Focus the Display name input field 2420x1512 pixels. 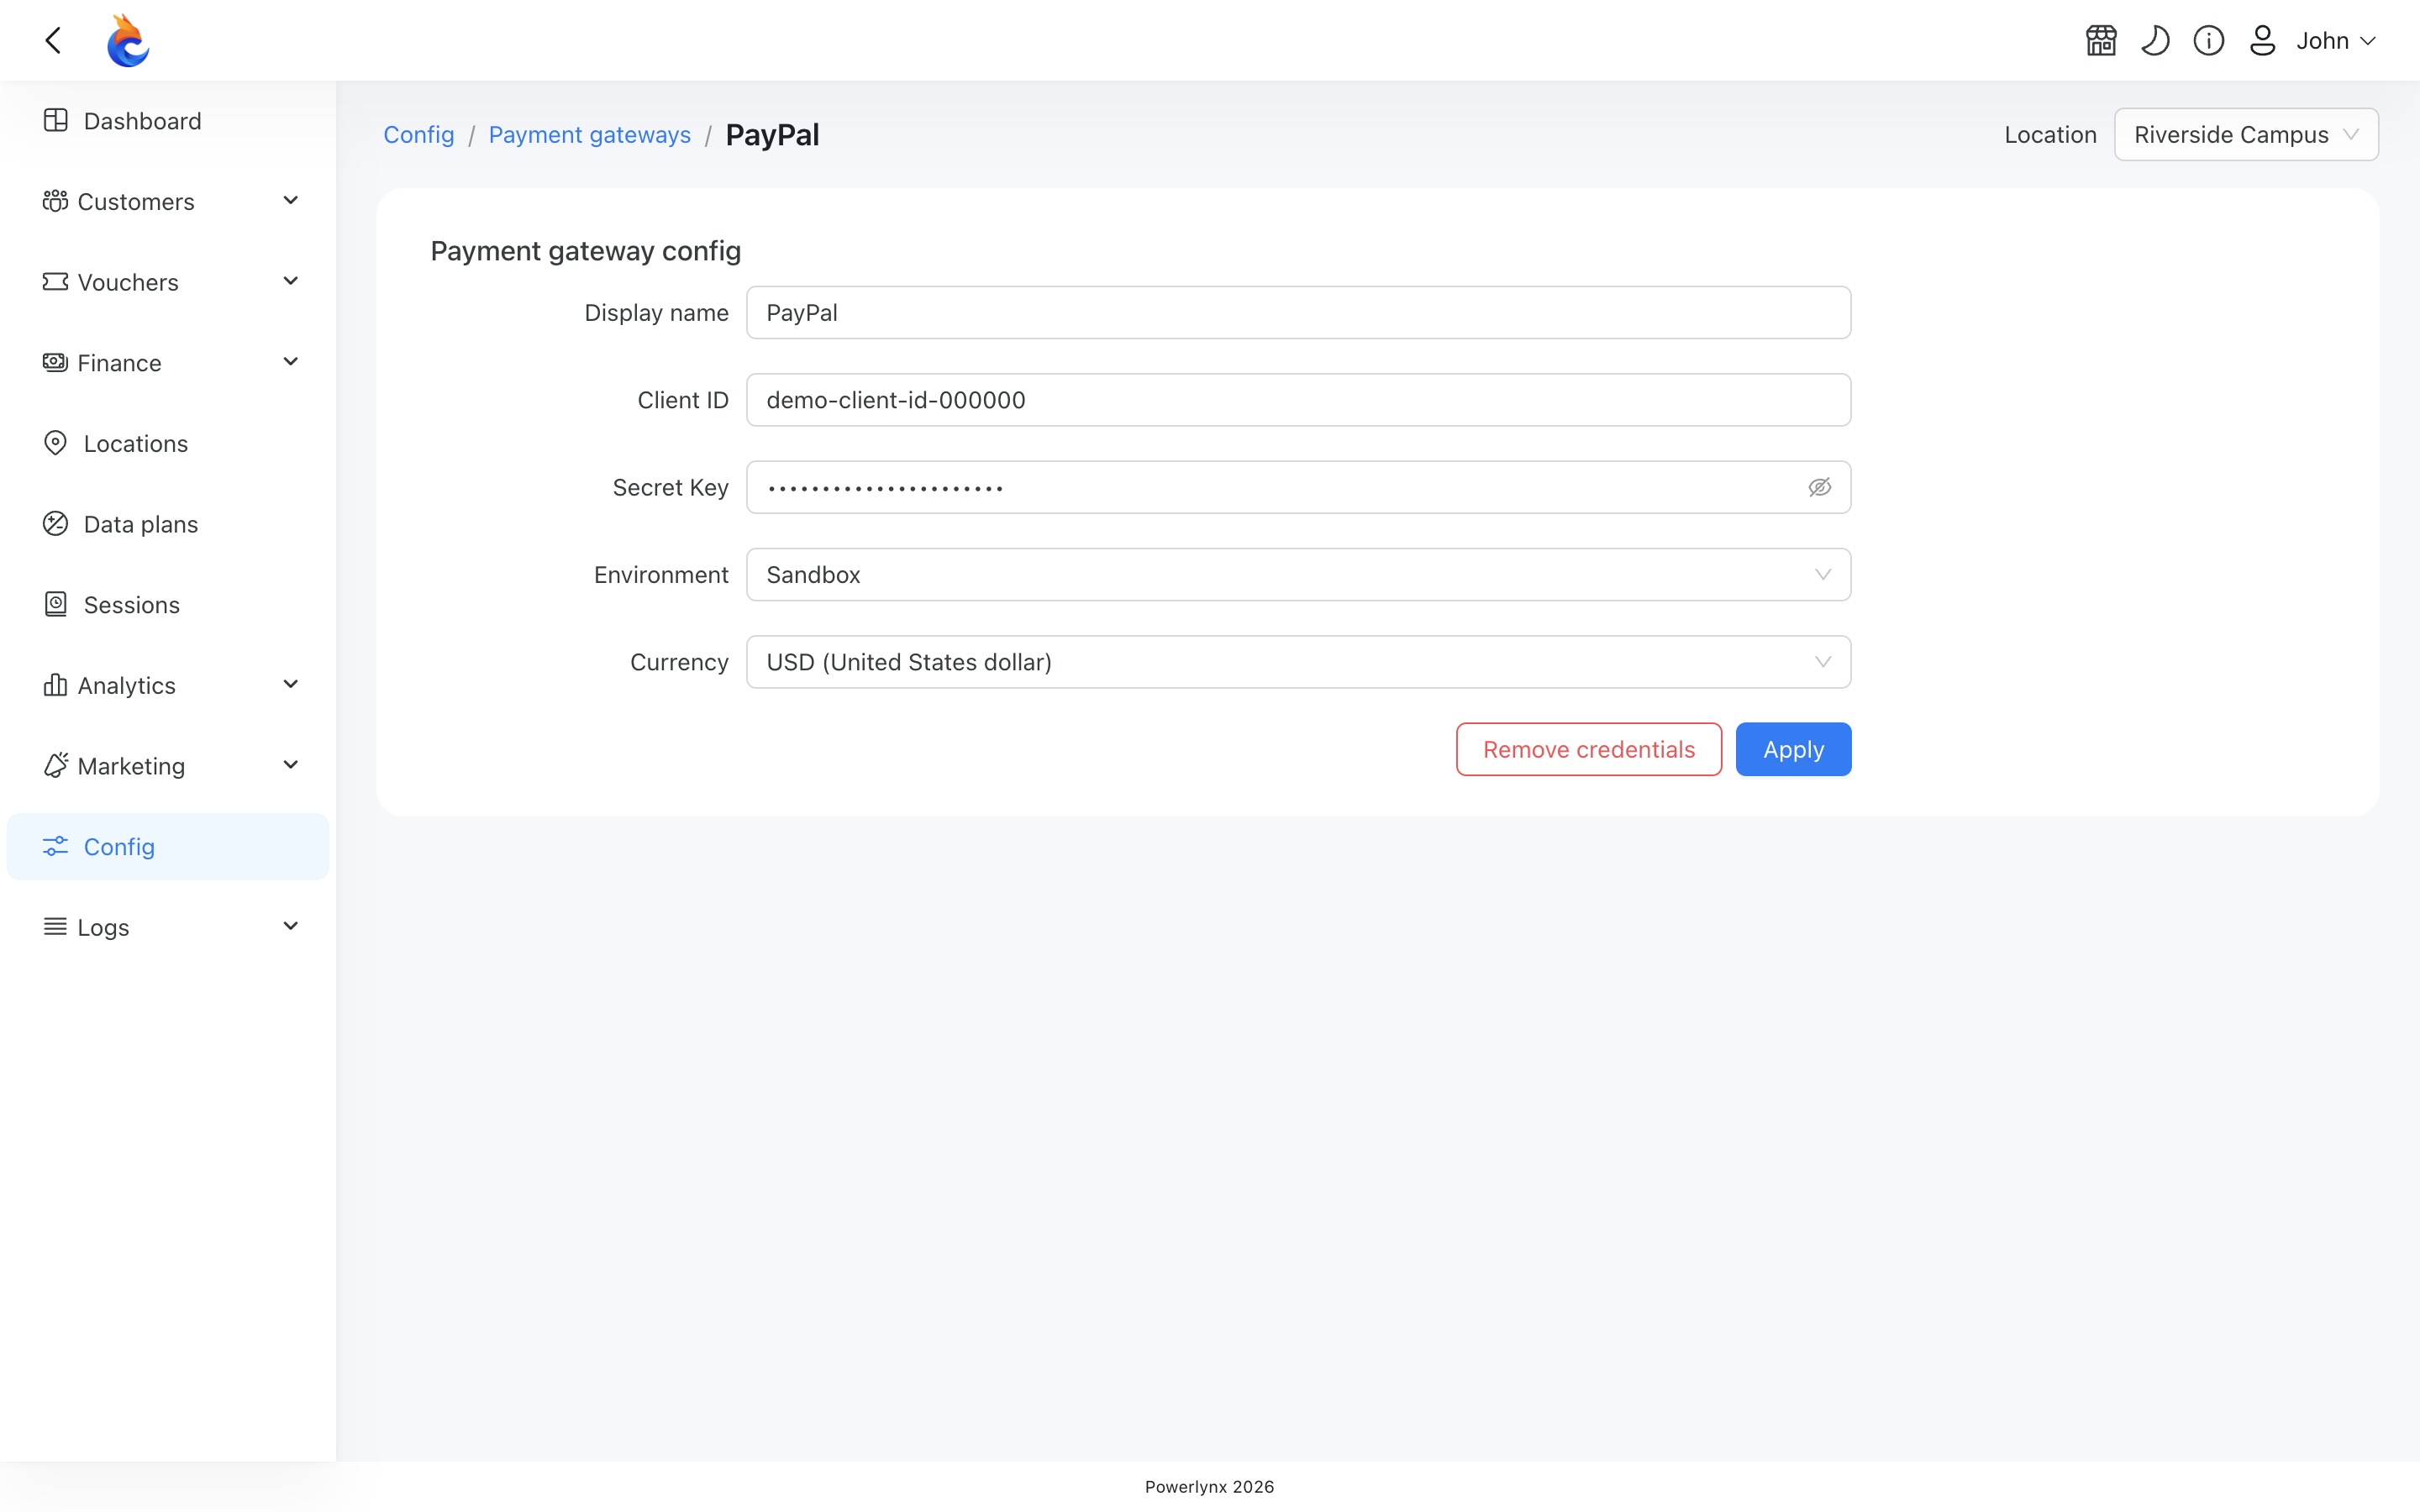1298,312
